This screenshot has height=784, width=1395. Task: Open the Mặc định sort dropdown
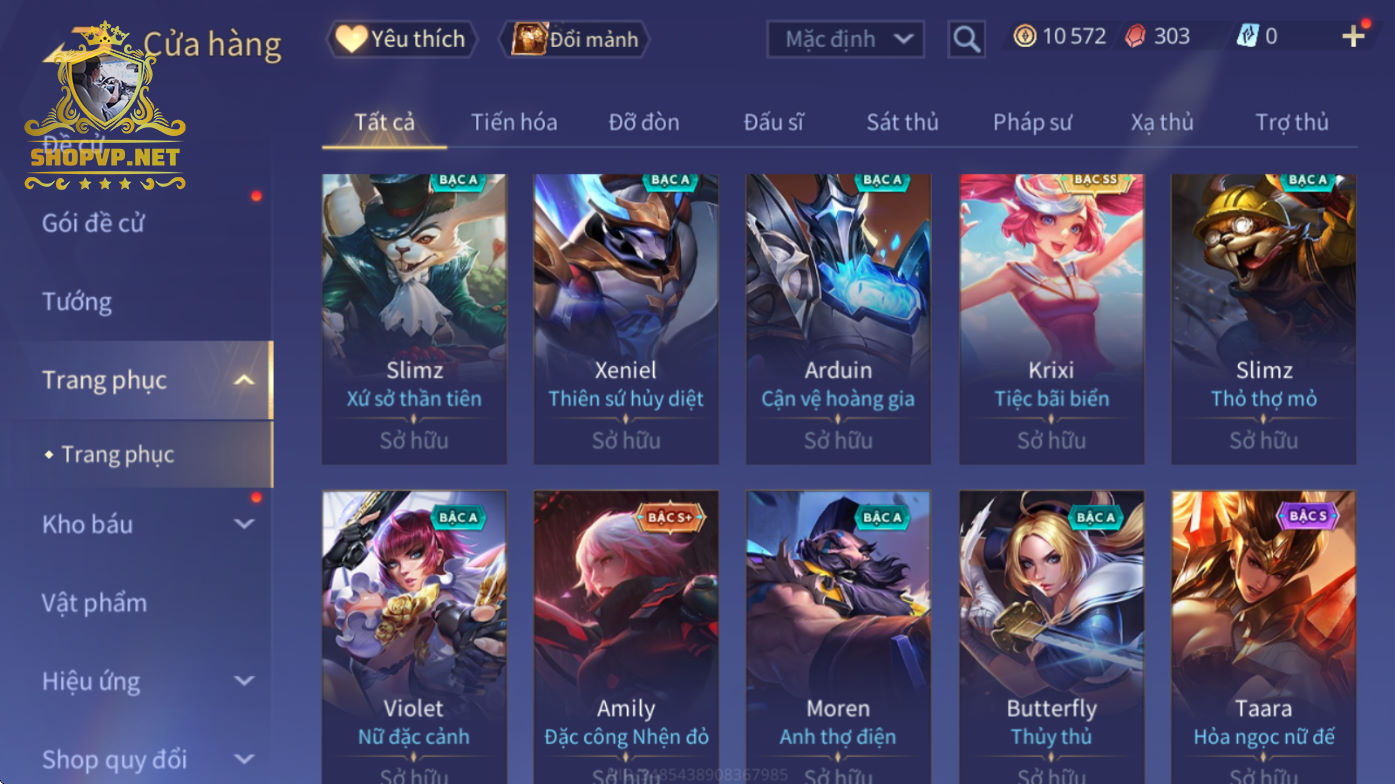[846, 39]
